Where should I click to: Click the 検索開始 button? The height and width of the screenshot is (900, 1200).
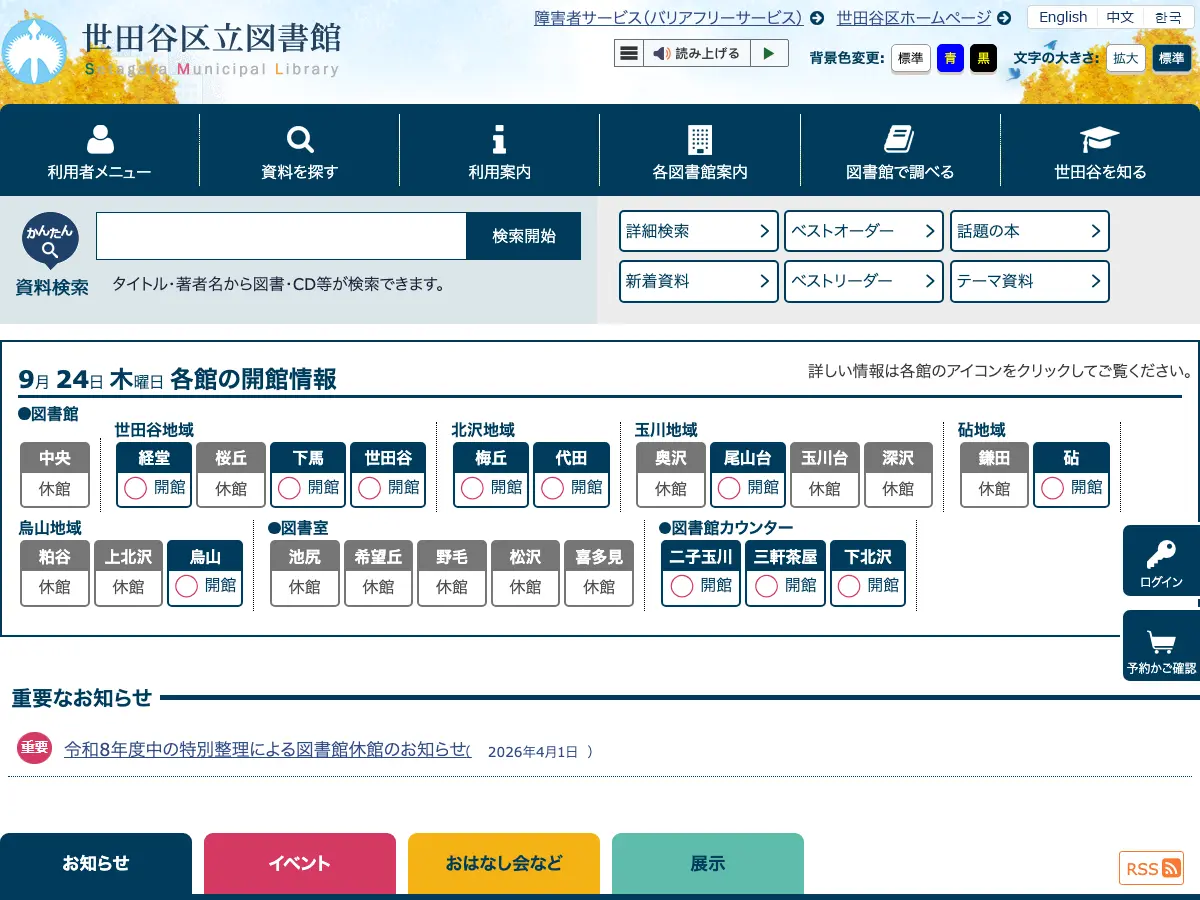point(524,236)
